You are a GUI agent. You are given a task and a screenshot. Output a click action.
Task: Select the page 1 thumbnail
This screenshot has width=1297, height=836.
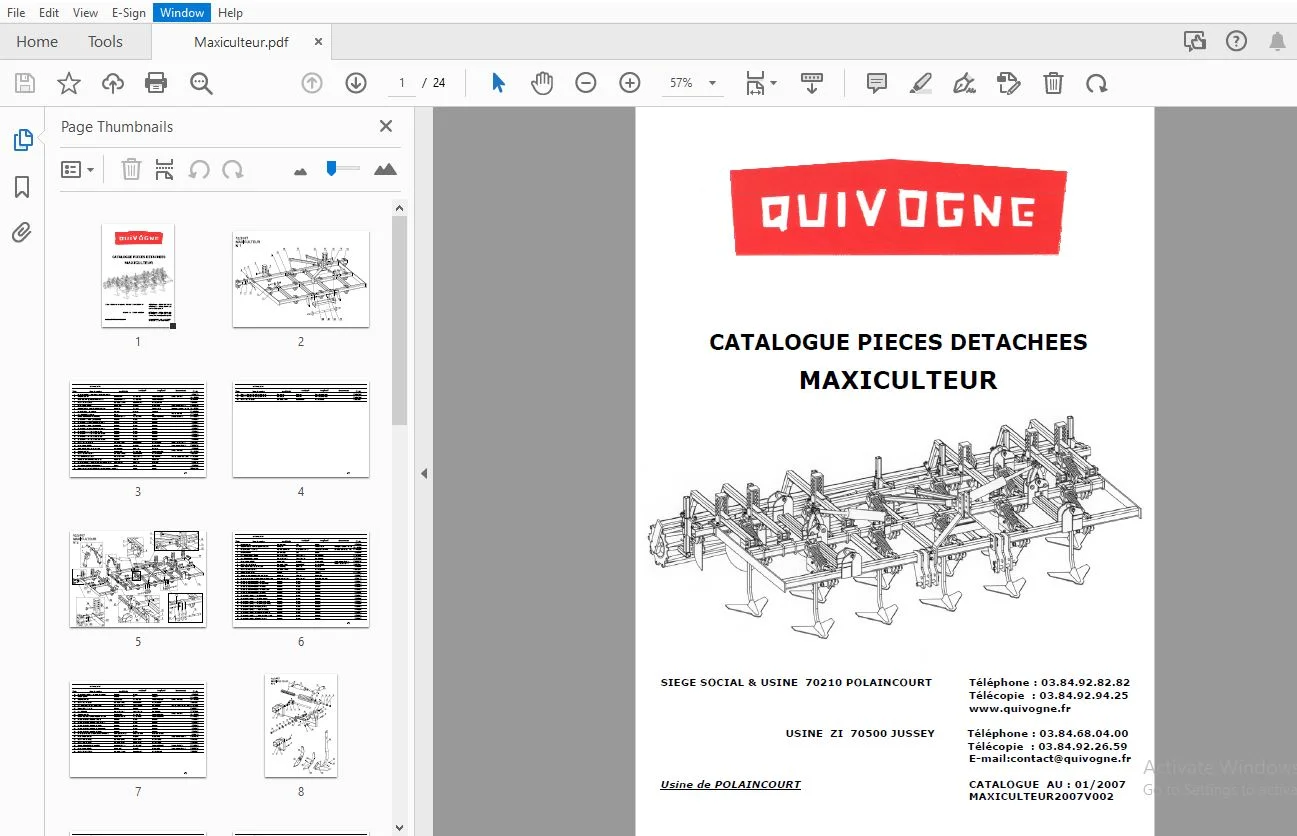[x=138, y=276]
